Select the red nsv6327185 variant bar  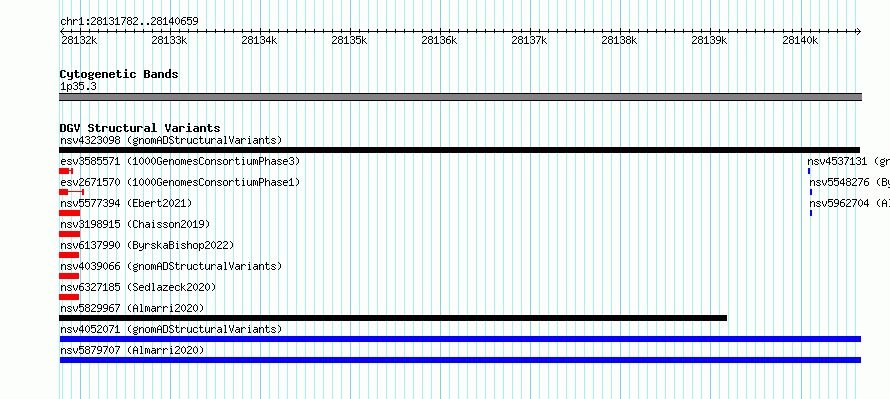click(69, 297)
